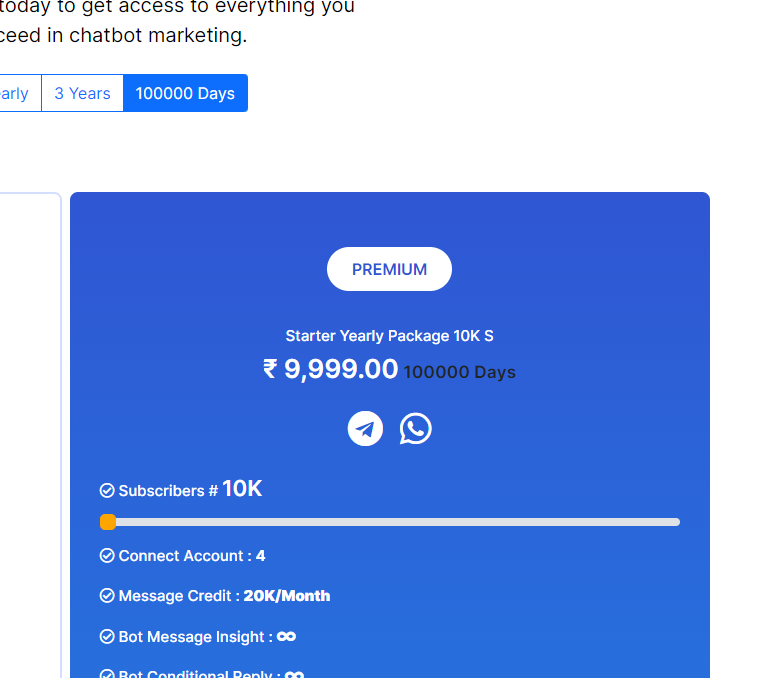Click the infinity symbol for Bot Message Insight
The width and height of the screenshot is (782, 678).
tap(286, 637)
